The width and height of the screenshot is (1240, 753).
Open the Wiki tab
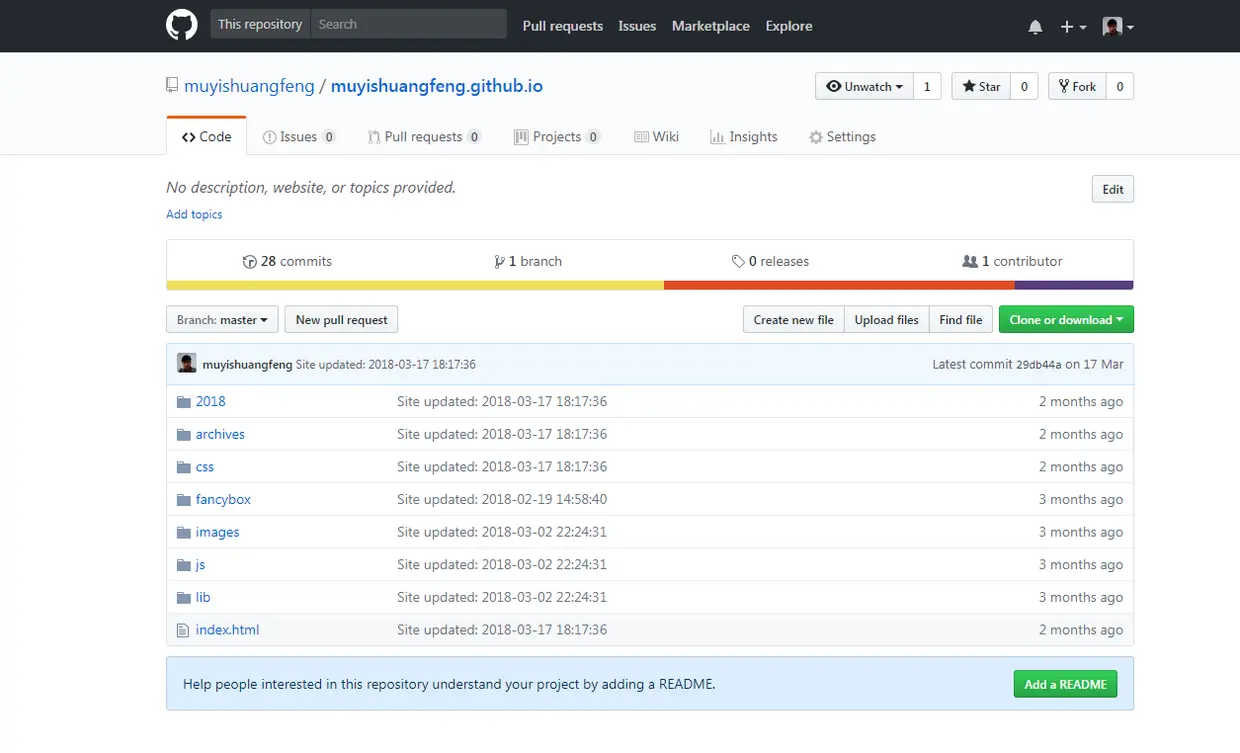(x=656, y=137)
